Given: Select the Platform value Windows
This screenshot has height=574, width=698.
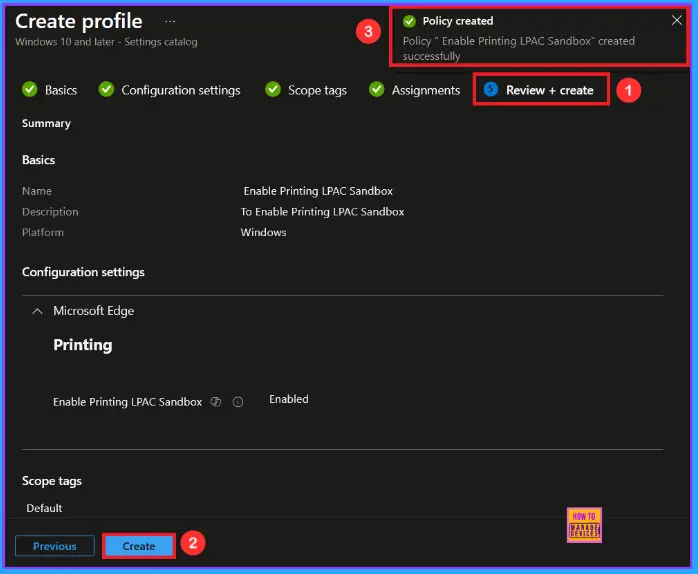Looking at the screenshot, I should pyautogui.click(x=264, y=232).
